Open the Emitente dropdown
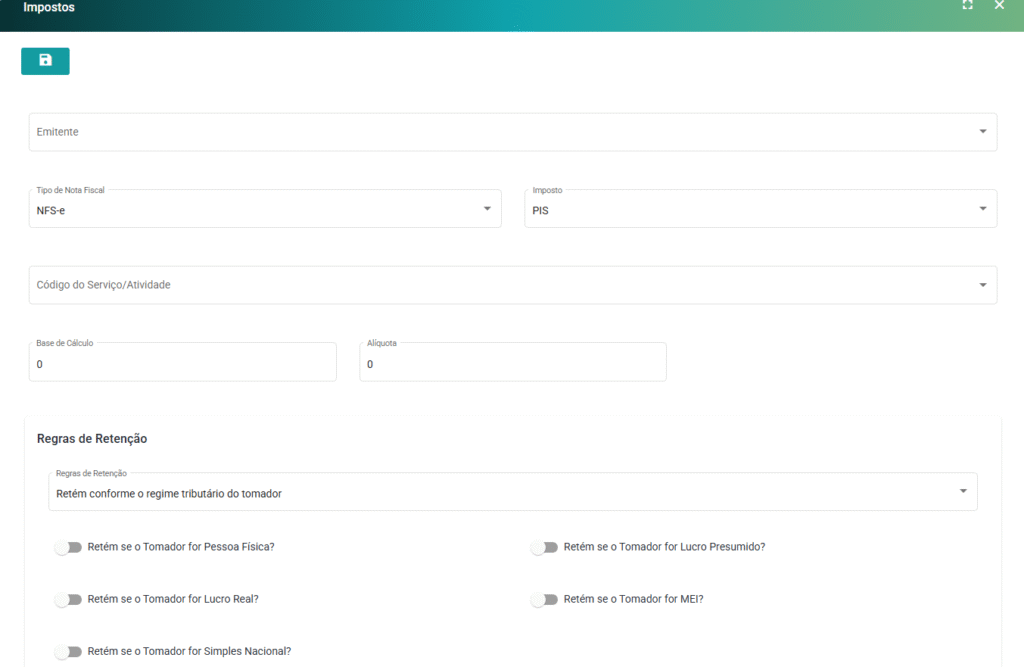The width and height of the screenshot is (1024, 667). (x=500, y=132)
